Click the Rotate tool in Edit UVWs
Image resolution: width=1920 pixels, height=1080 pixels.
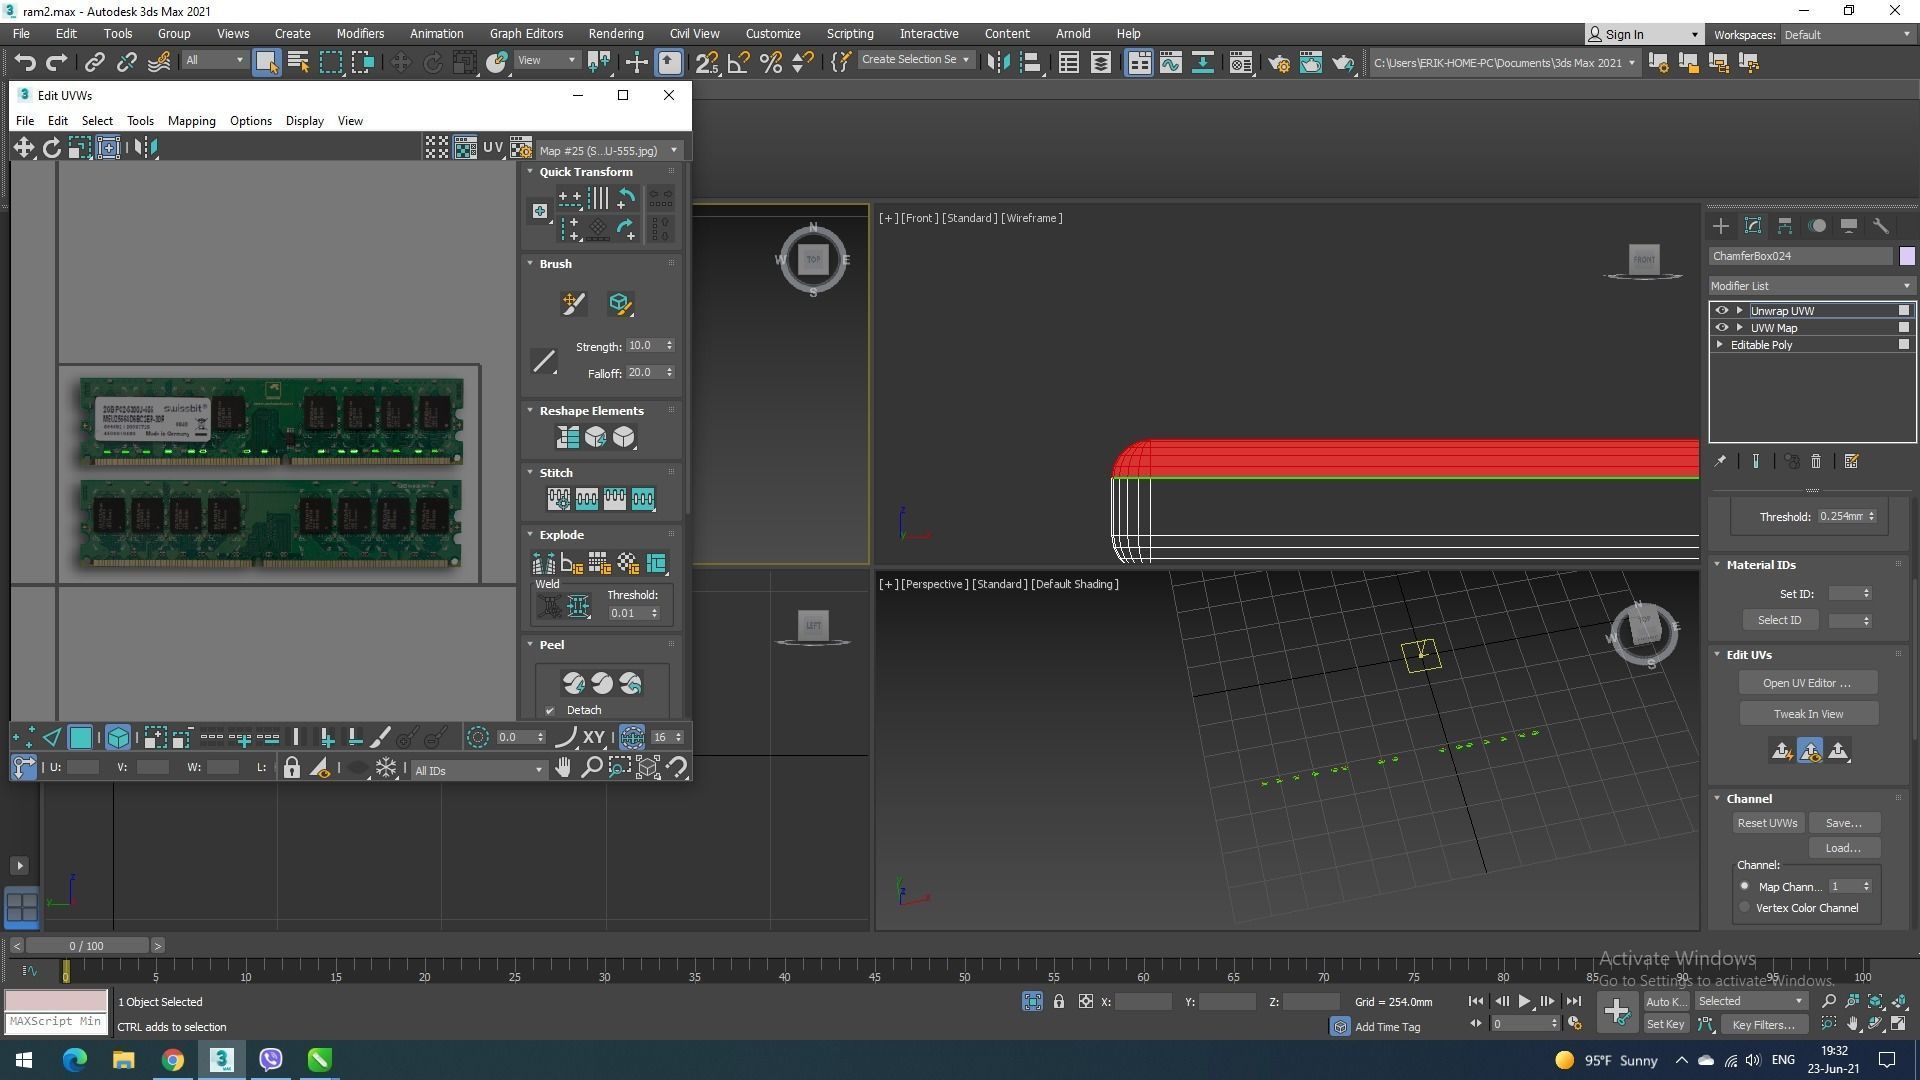51,148
